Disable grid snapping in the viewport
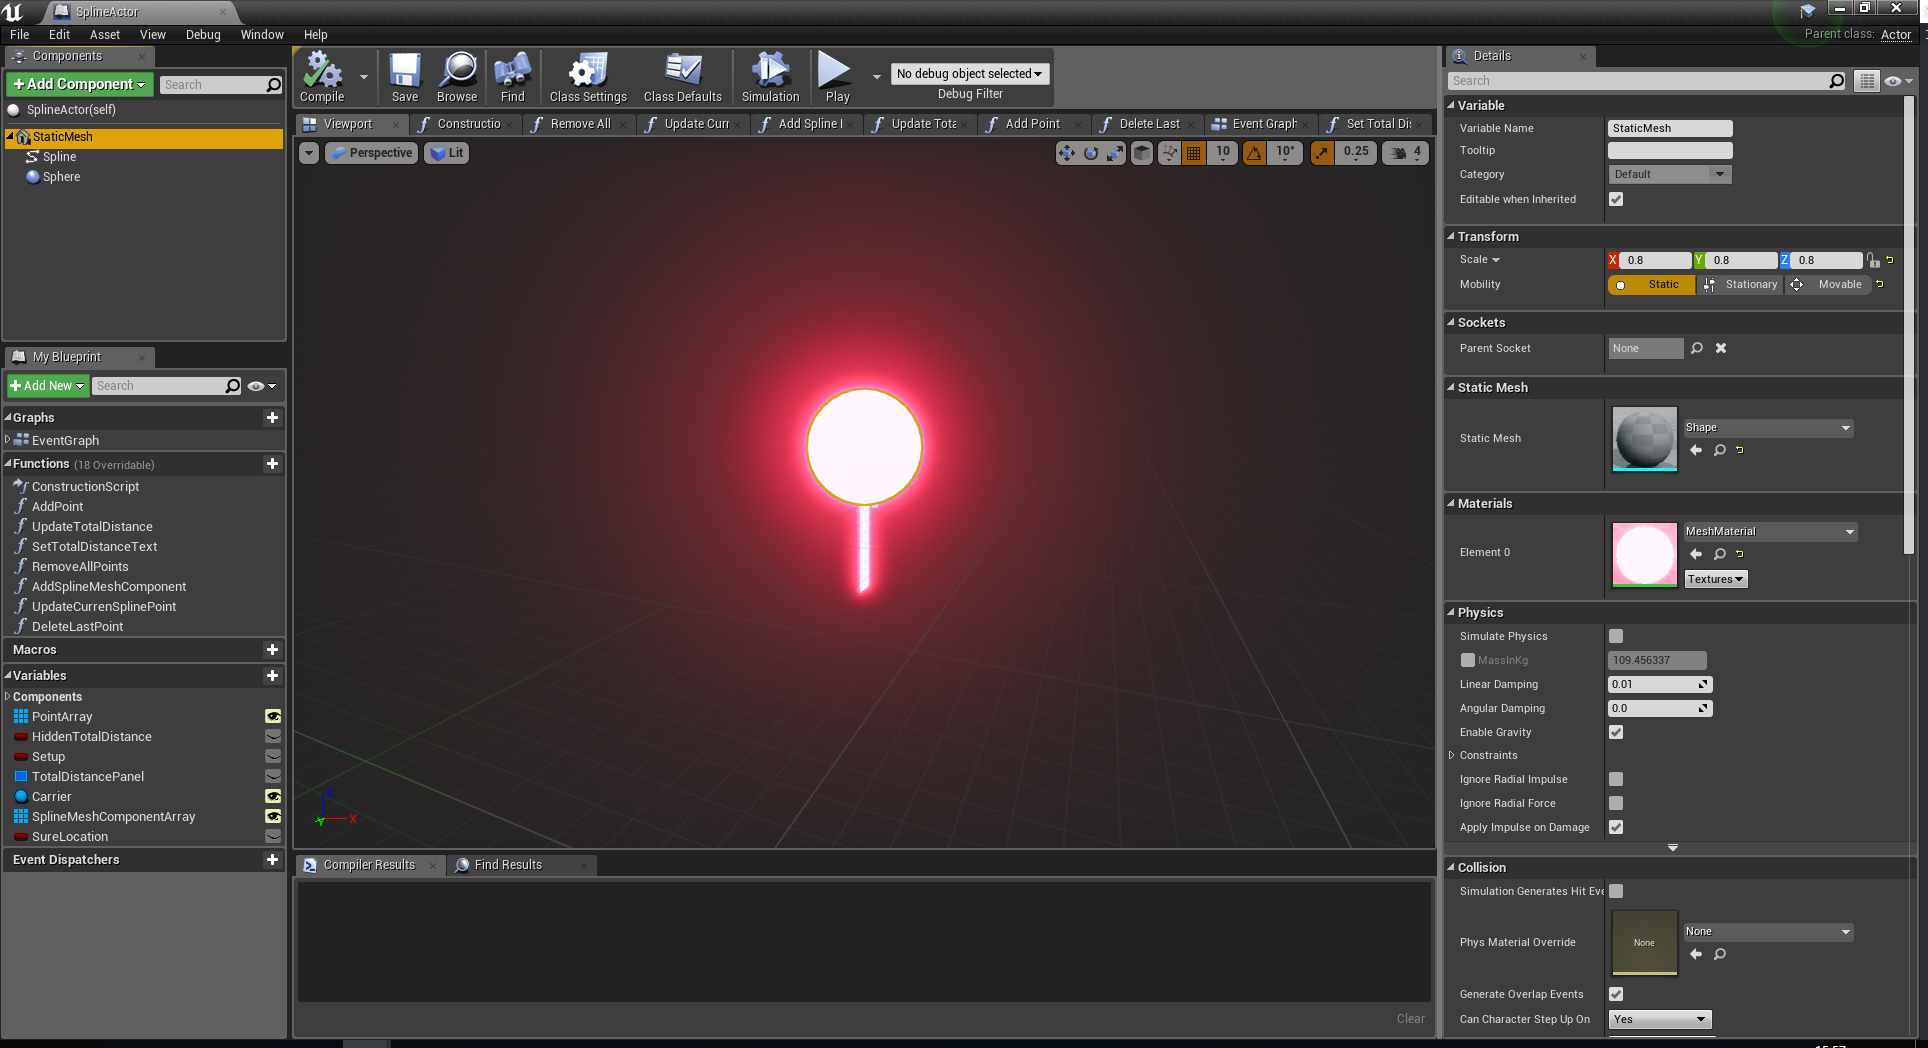Viewport: 1928px width, 1048px height. pos(1193,153)
